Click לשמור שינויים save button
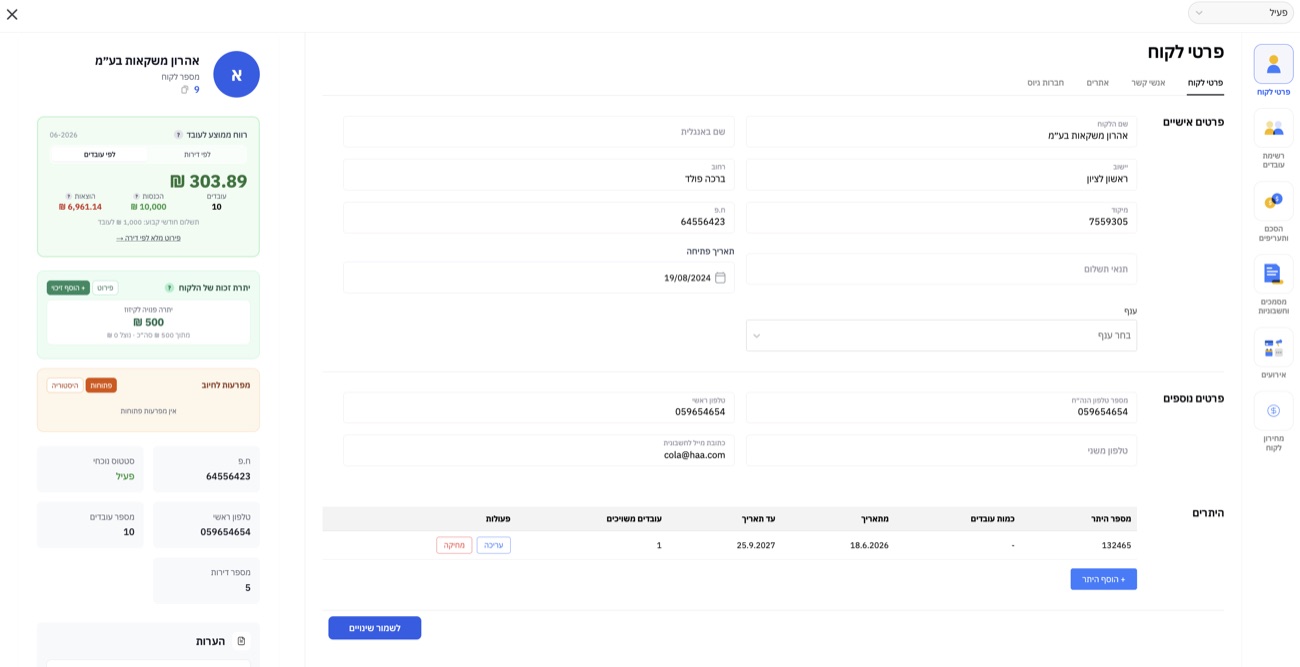The image size is (1300, 667). pos(375,628)
